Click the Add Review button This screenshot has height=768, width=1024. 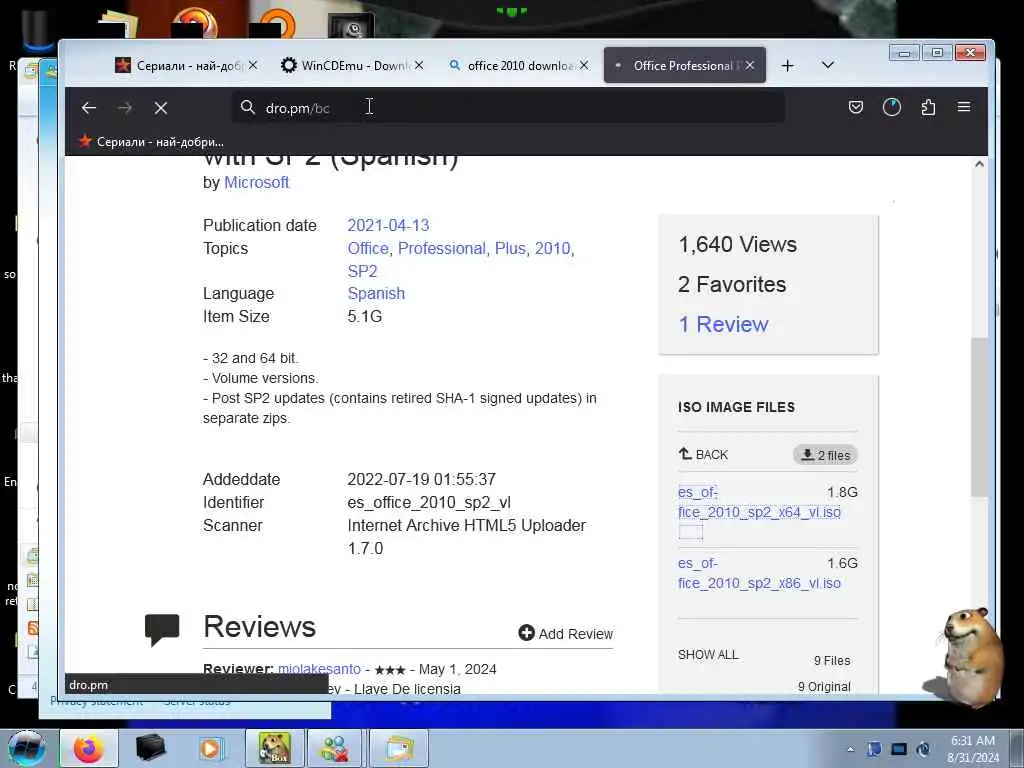566,633
